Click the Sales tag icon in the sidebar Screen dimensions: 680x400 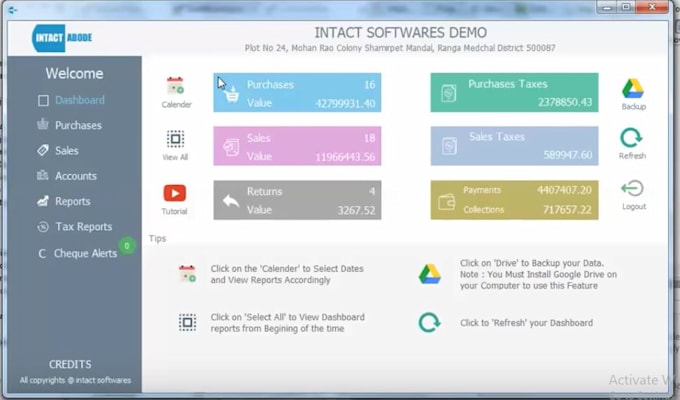(42, 150)
